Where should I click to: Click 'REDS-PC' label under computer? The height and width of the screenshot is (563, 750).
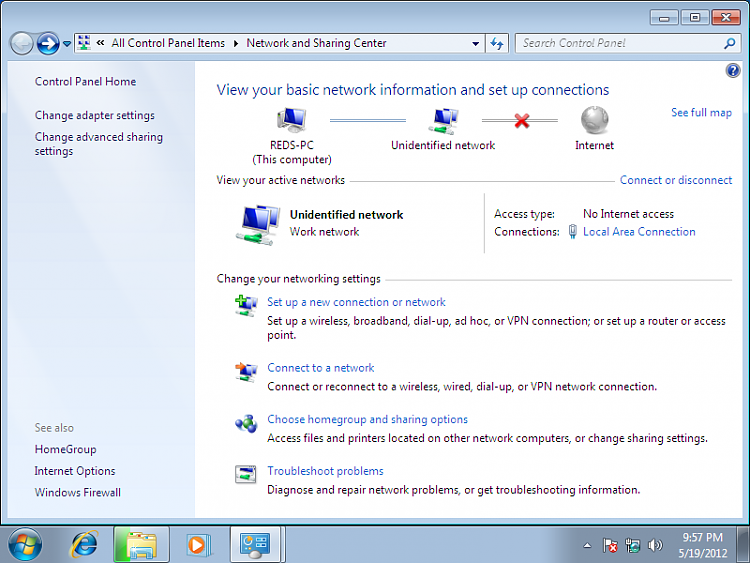291,145
